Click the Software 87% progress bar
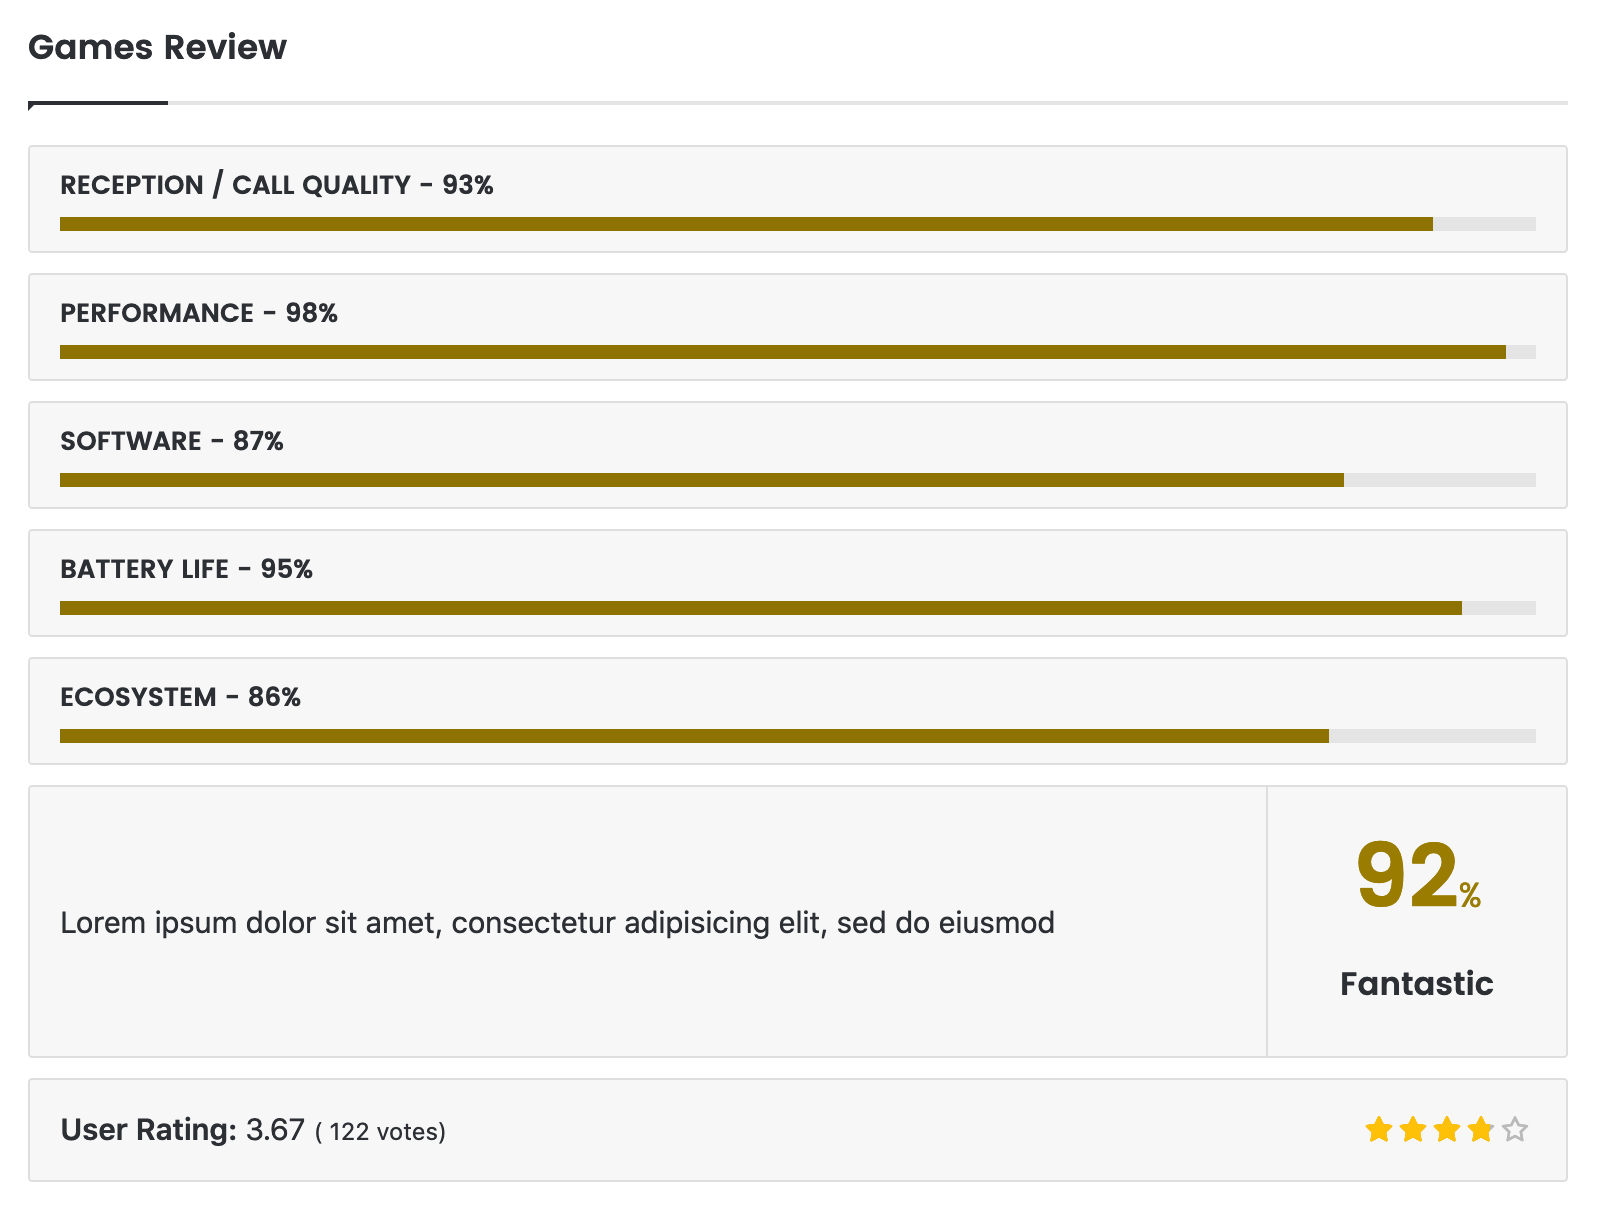The image size is (1598, 1212). (x=798, y=480)
